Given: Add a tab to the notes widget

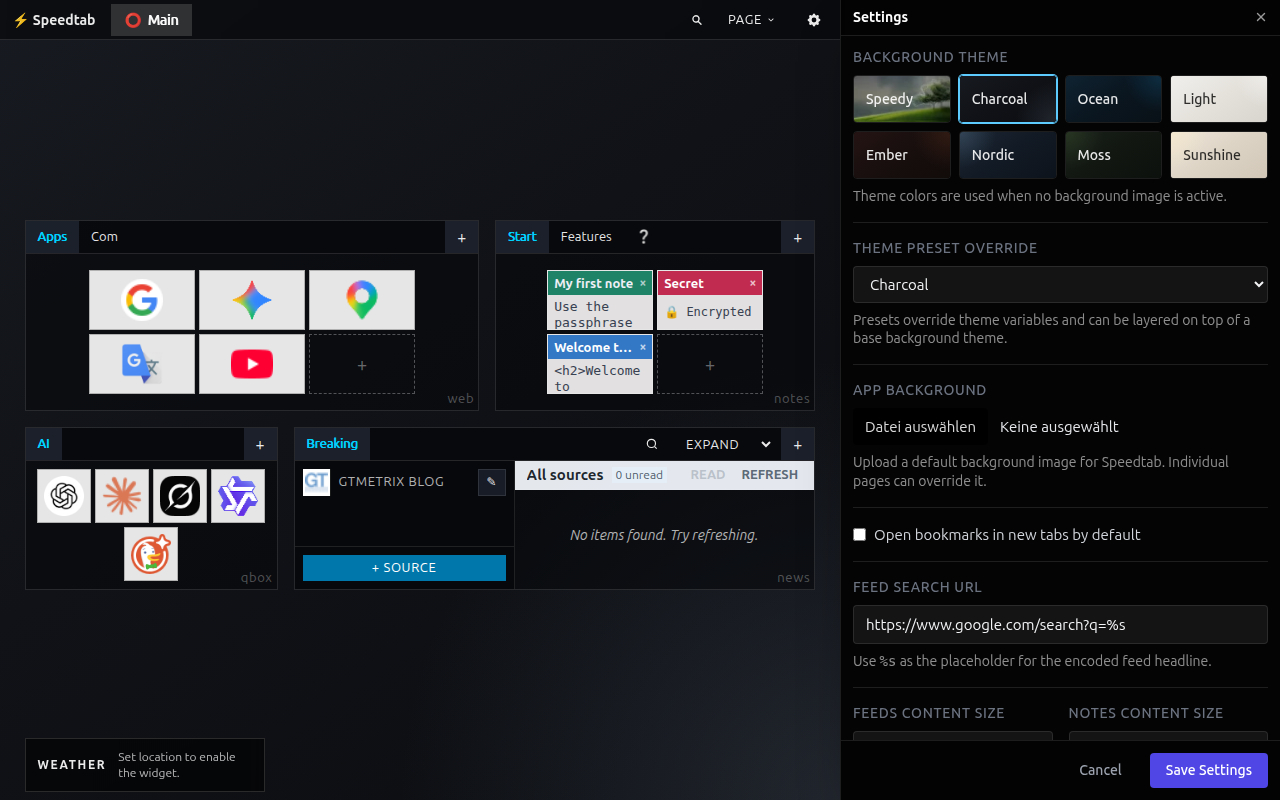Looking at the screenshot, I should point(798,238).
